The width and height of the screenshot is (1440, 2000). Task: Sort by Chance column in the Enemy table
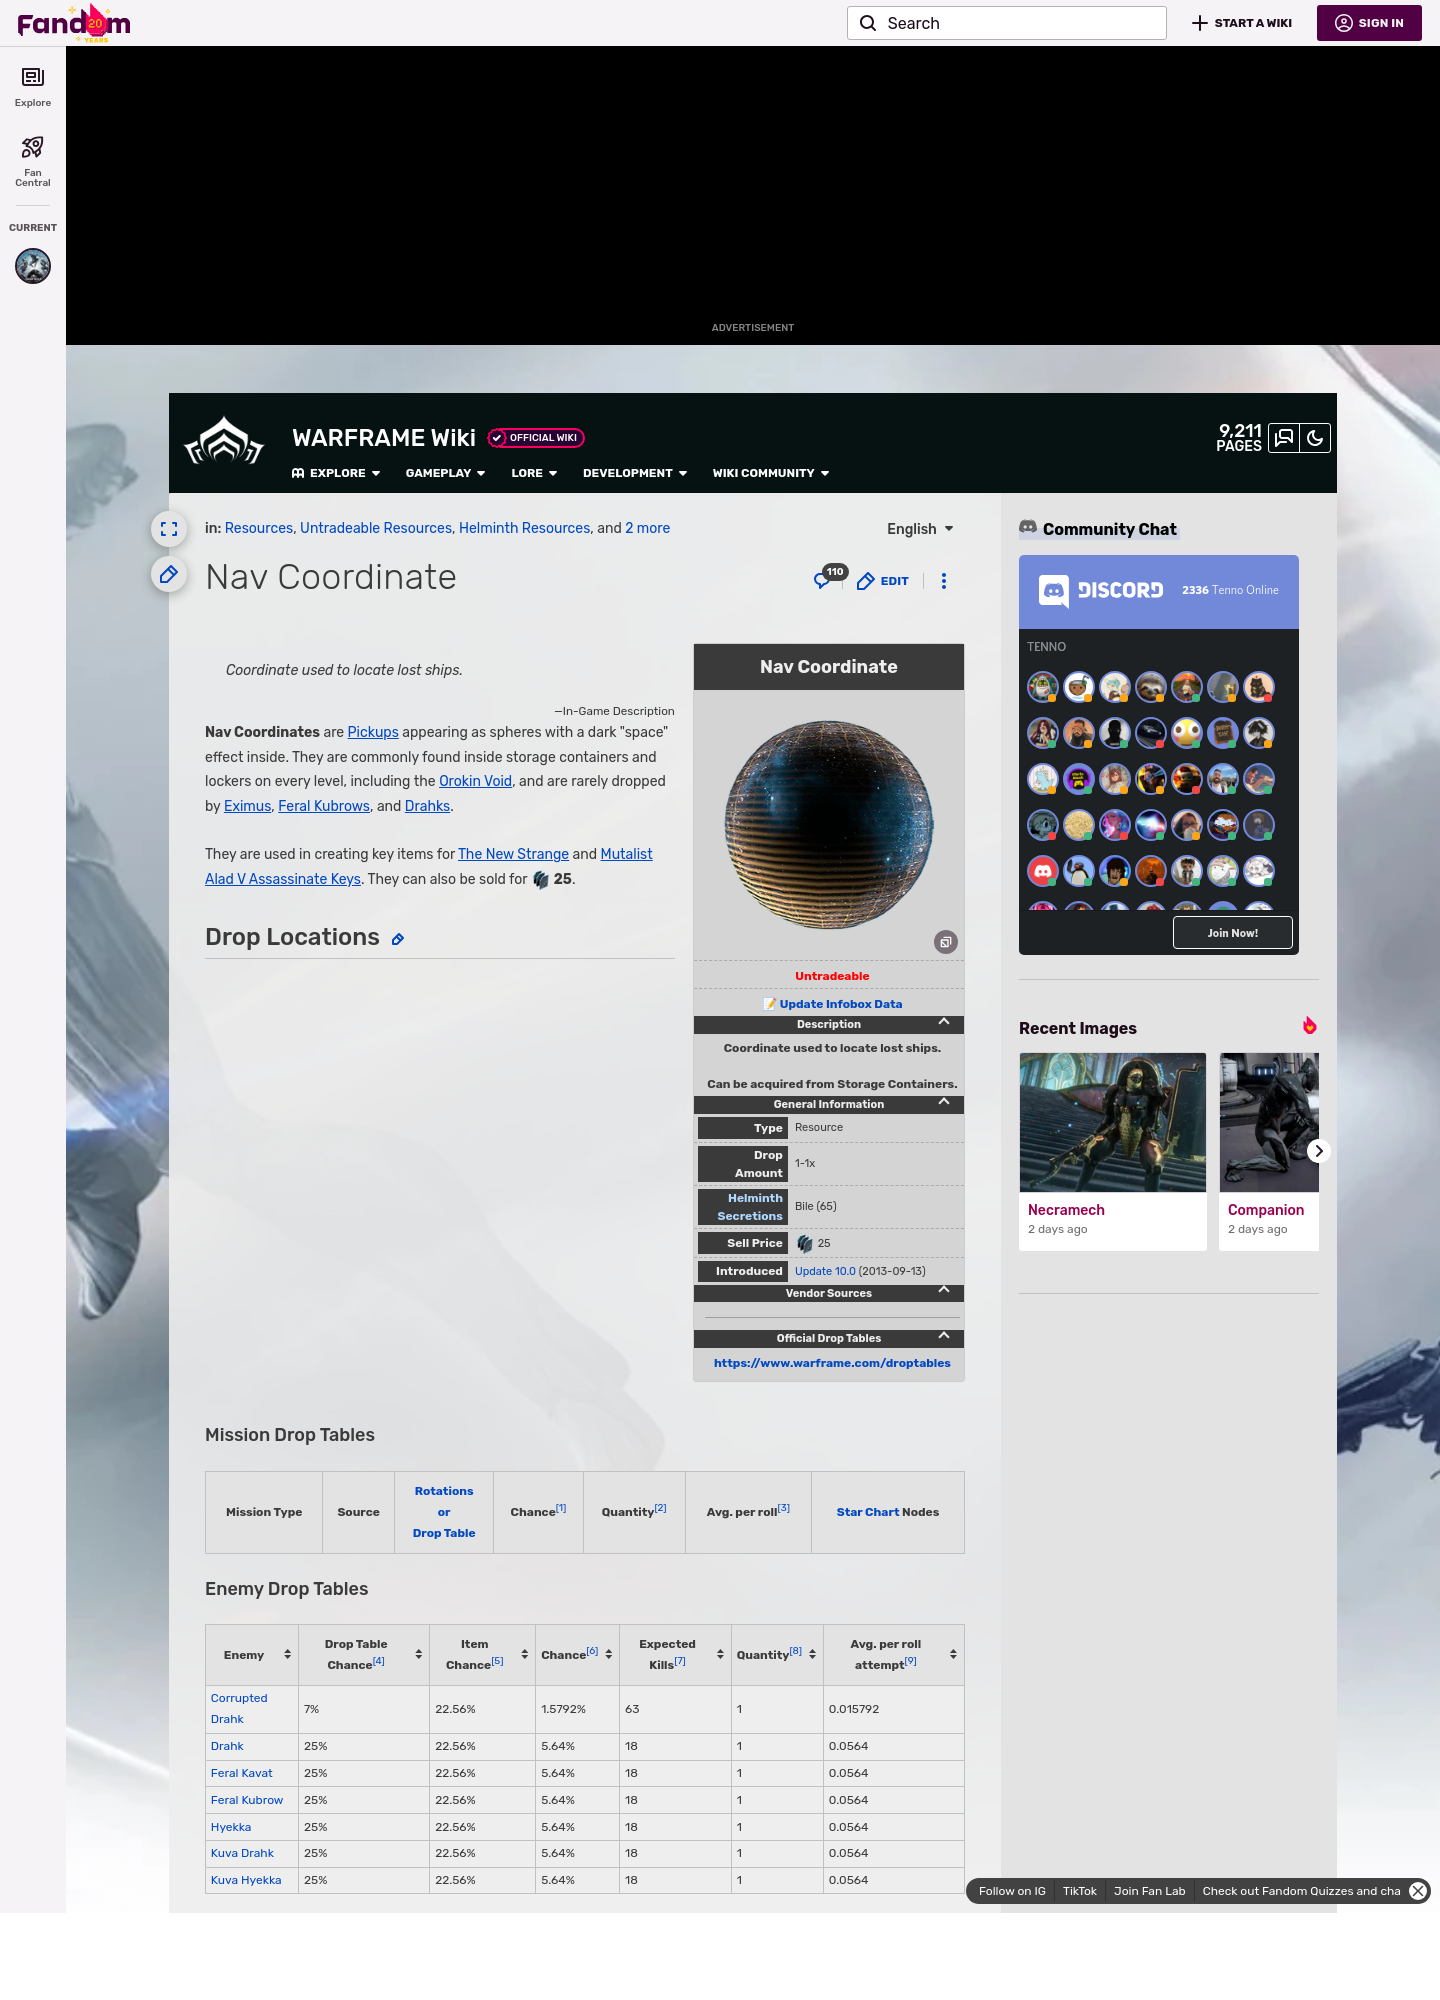pyautogui.click(x=609, y=1655)
